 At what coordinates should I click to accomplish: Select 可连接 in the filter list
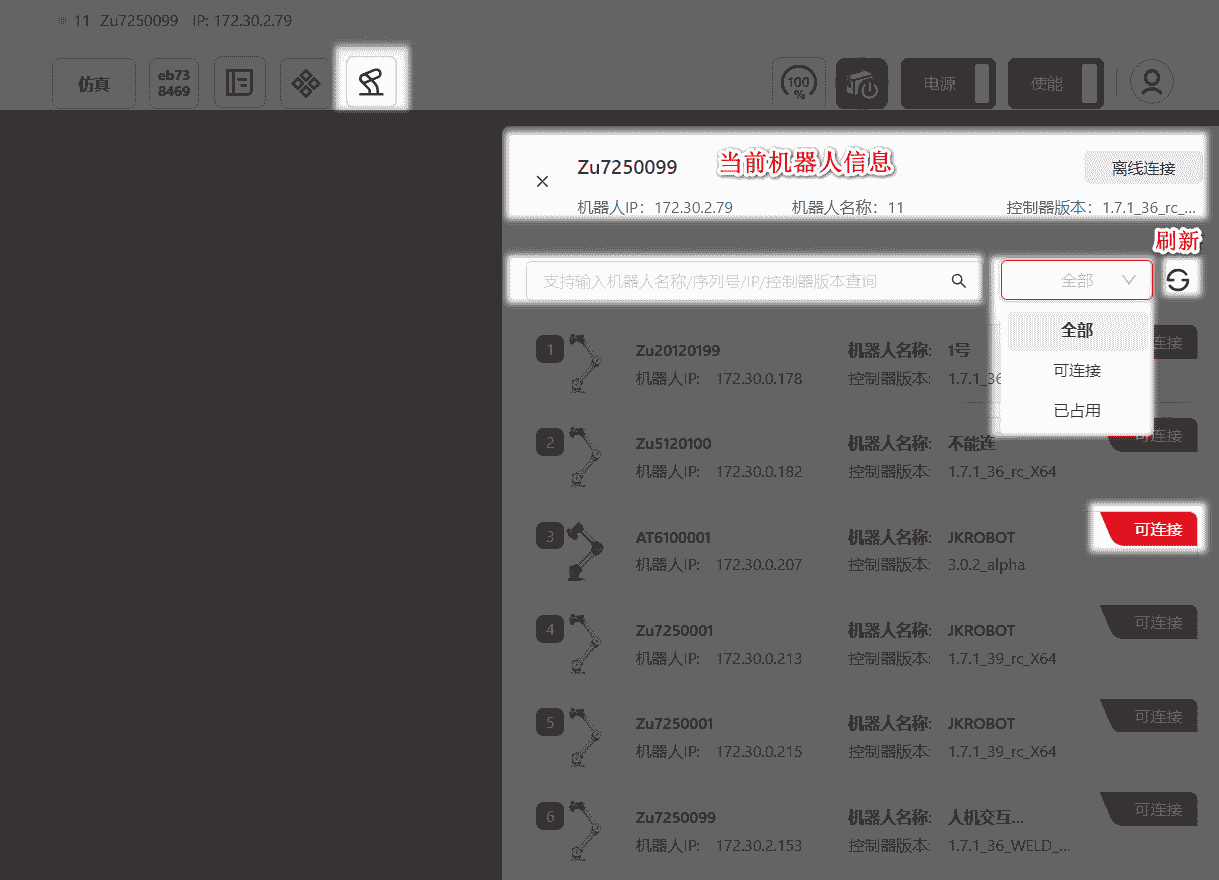pyautogui.click(x=1077, y=371)
